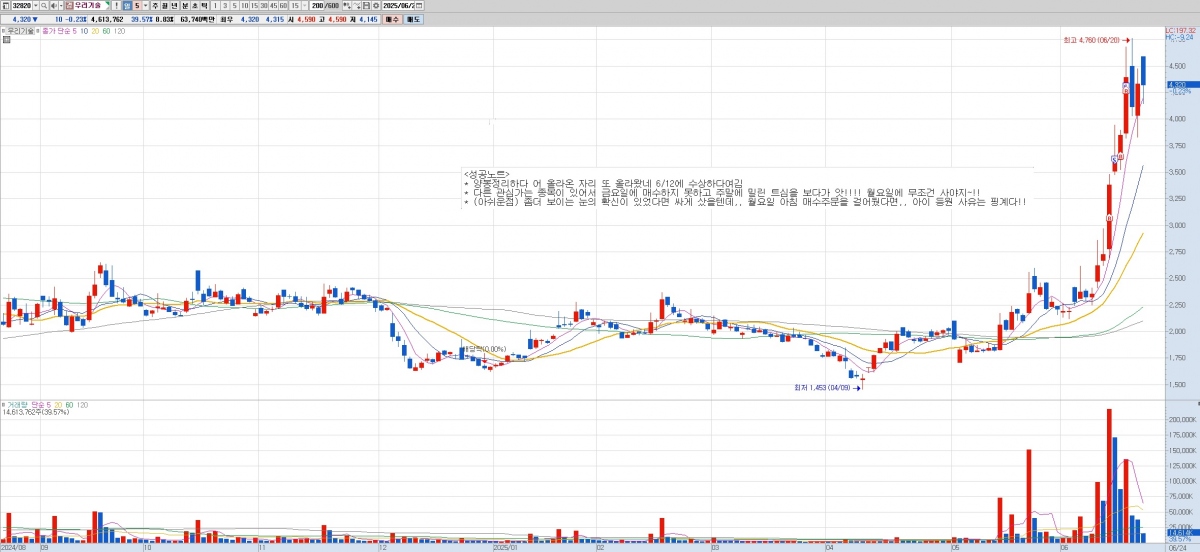
Task: Select the 30 interval preset button
Action: [263, 5]
